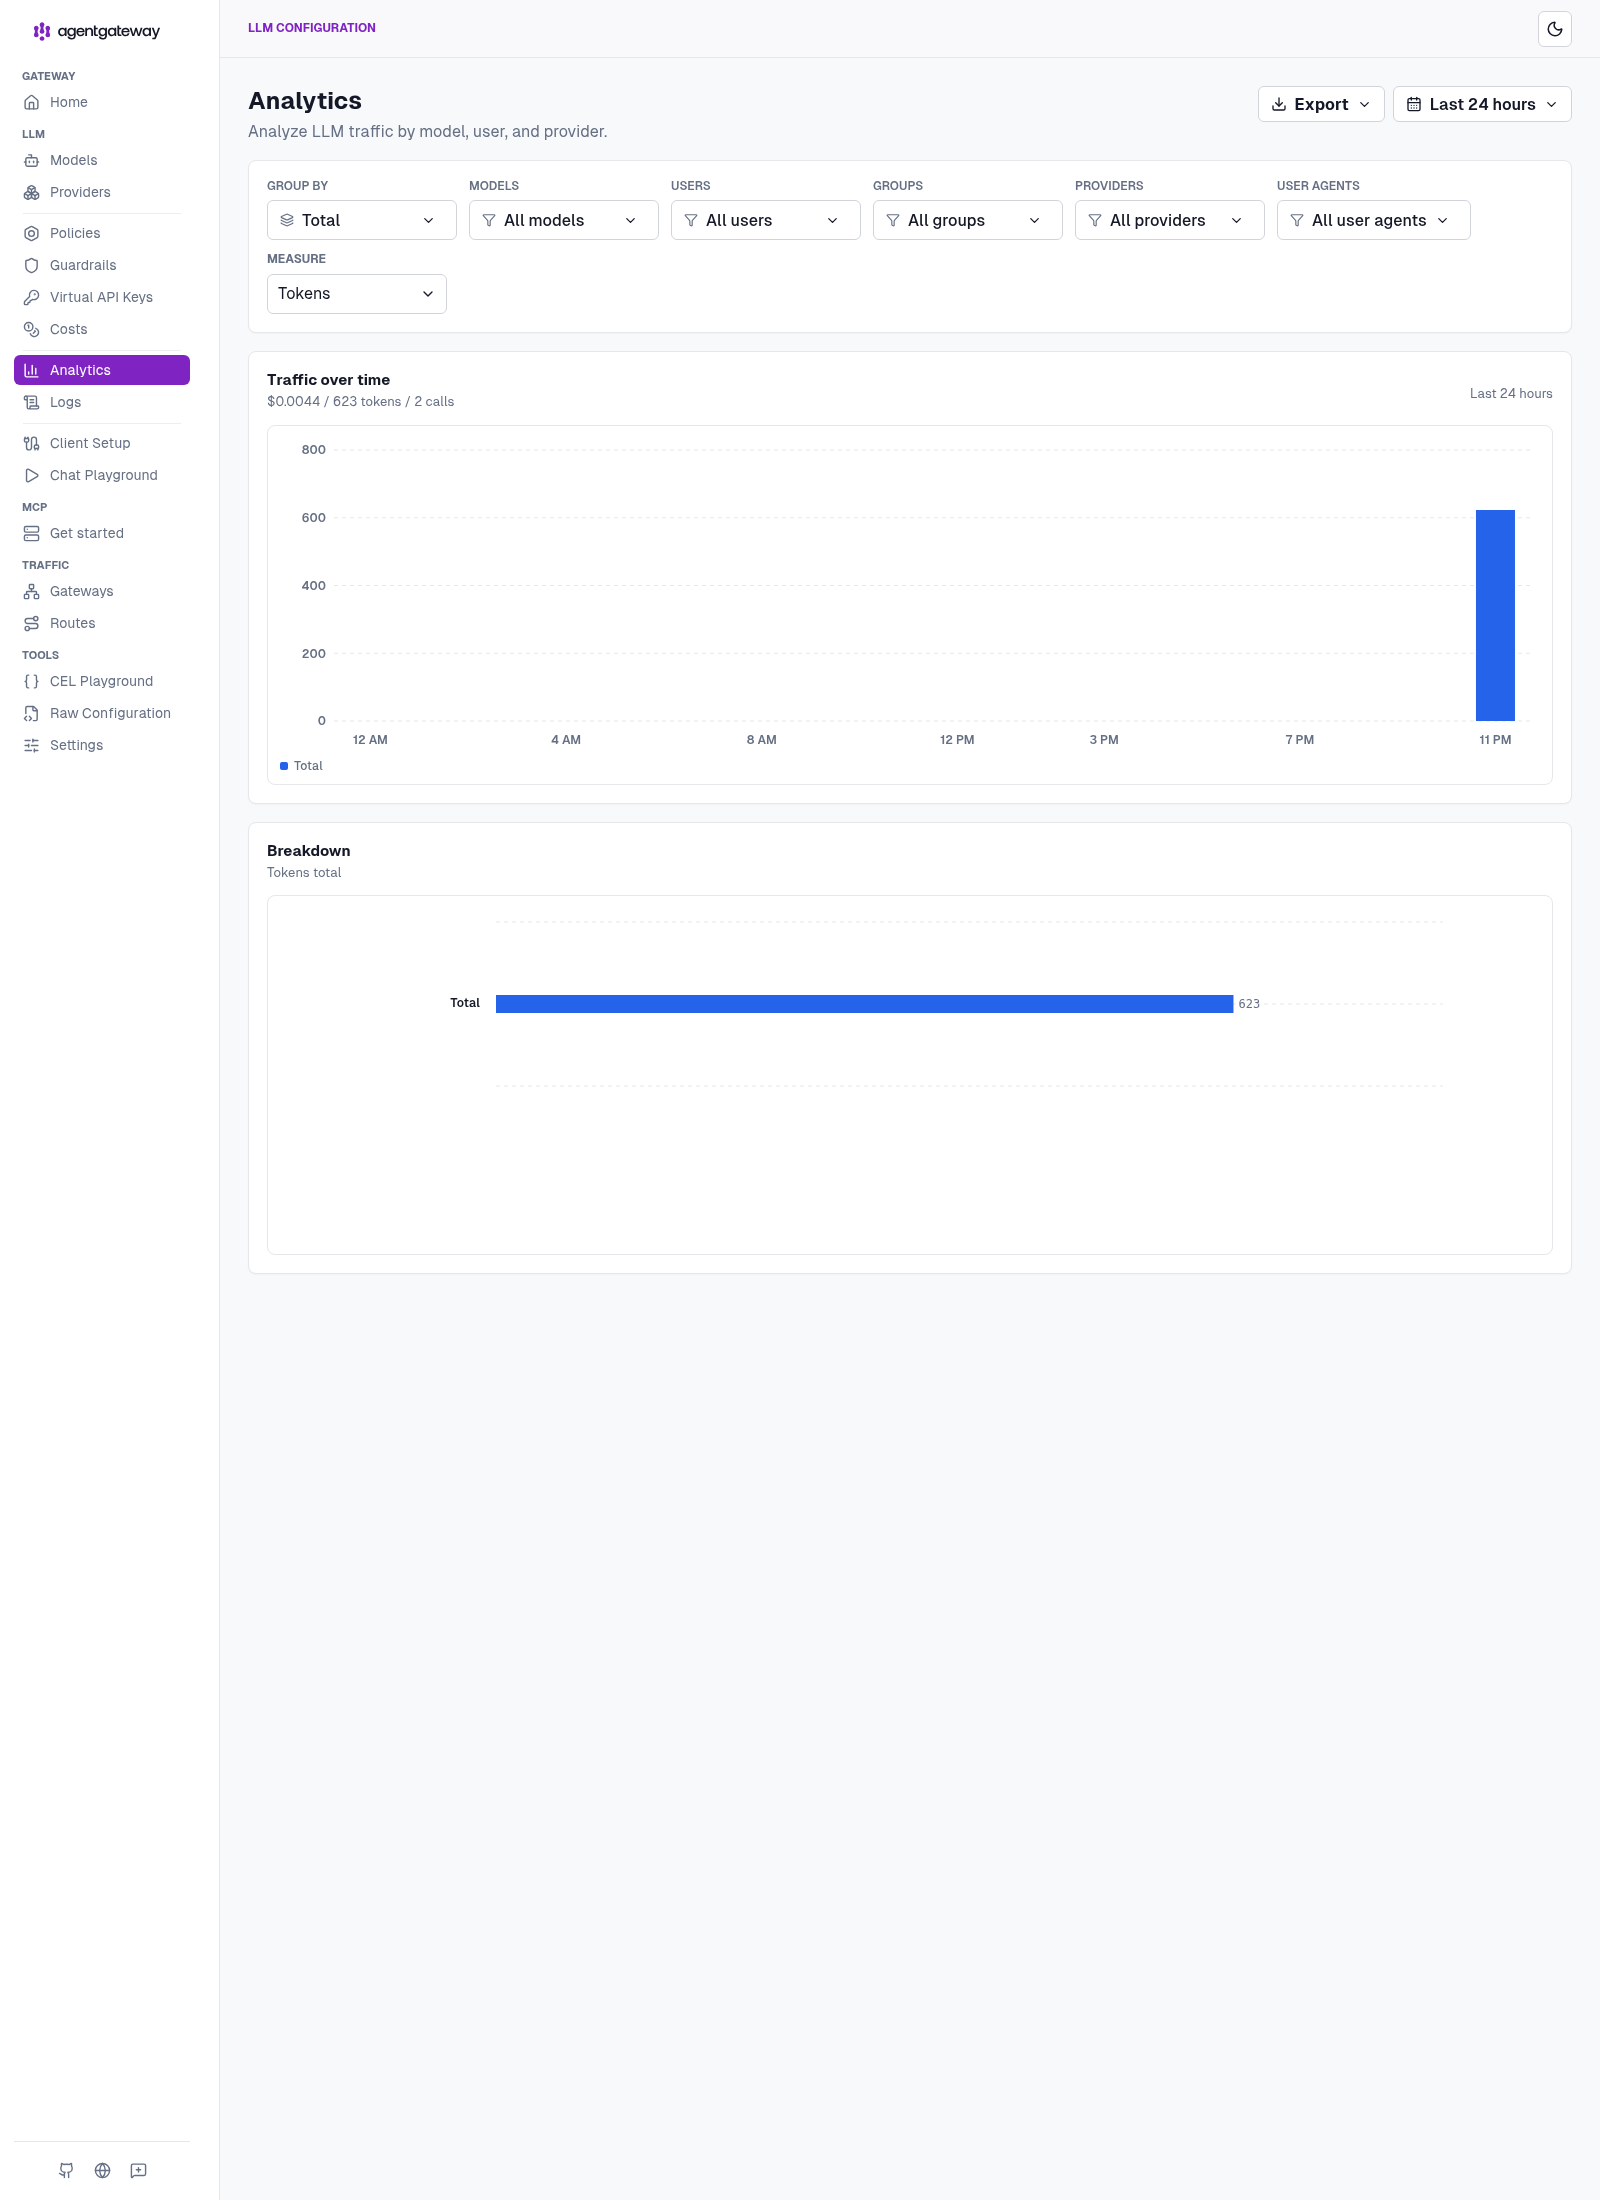Click the '12 PM' axis label

coord(957,740)
